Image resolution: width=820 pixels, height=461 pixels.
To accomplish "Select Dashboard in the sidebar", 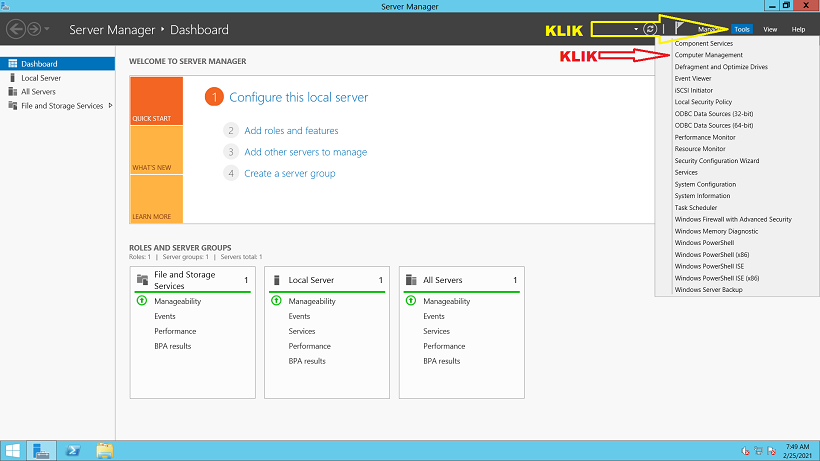I will point(58,64).
